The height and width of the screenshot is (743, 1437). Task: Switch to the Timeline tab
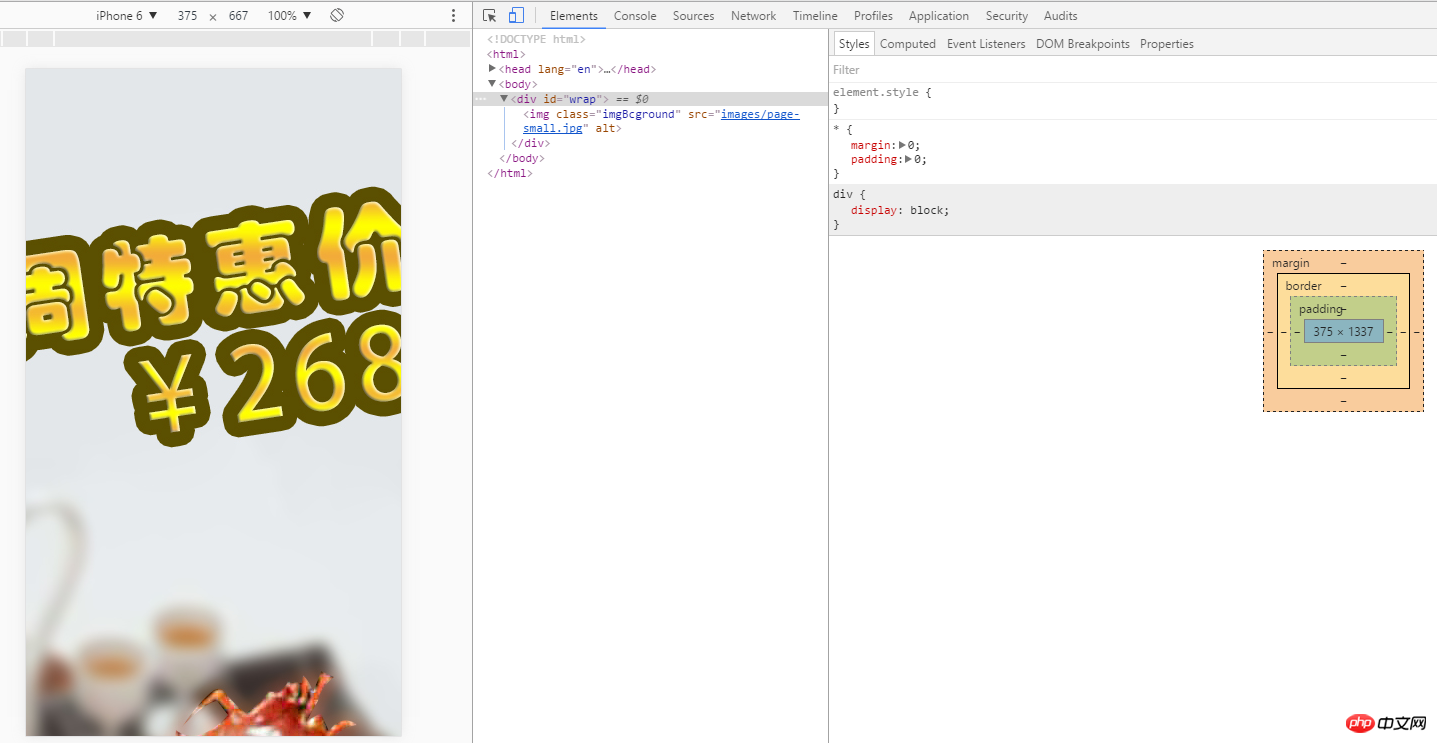(x=815, y=15)
